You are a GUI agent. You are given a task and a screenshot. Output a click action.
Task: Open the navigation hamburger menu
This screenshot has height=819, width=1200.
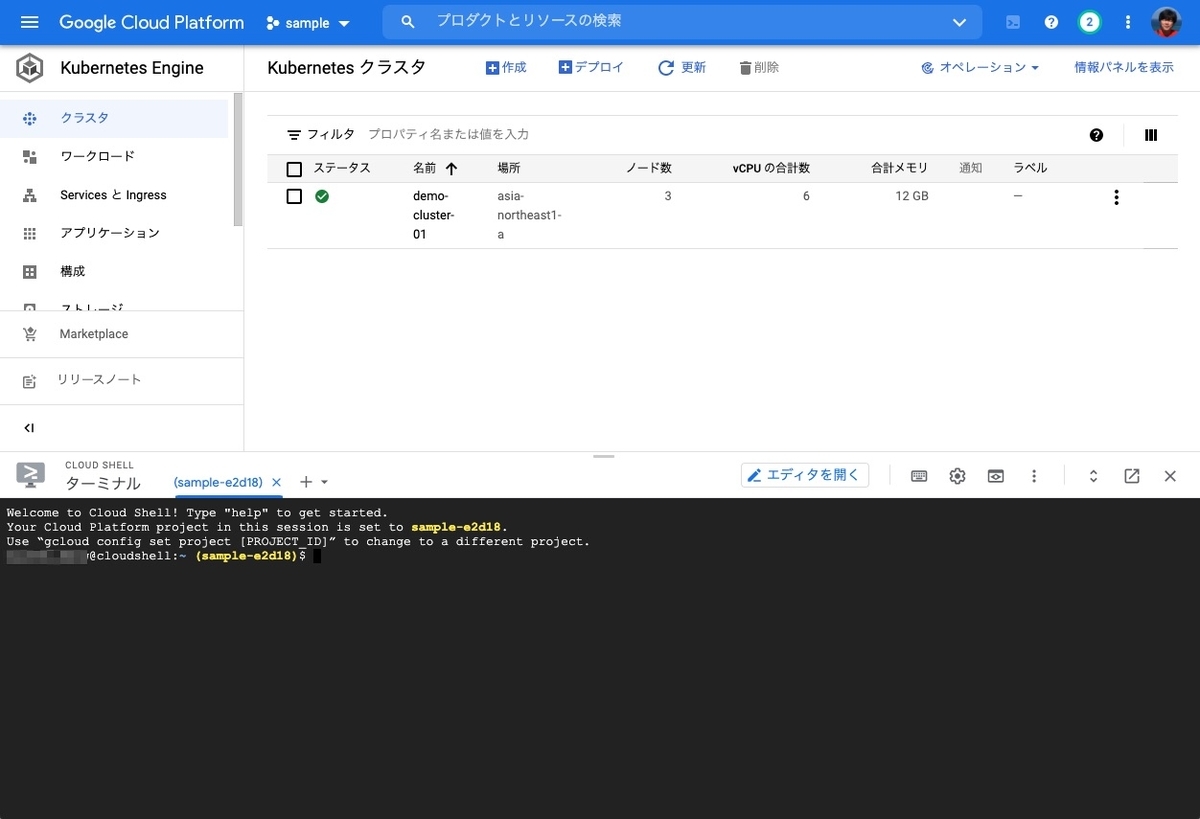(28, 22)
